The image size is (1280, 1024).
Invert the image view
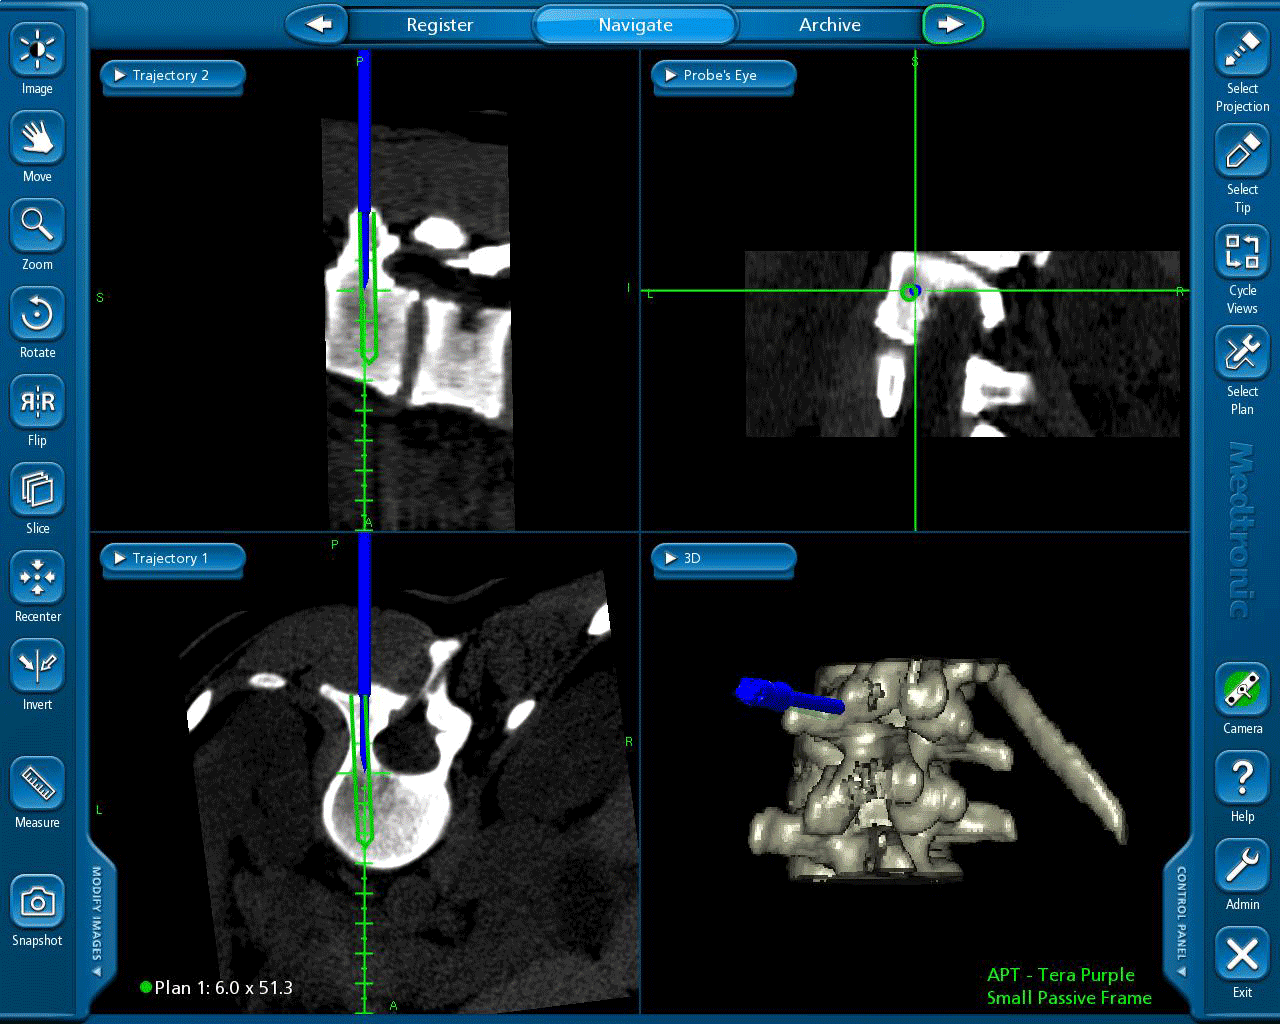pyautogui.click(x=37, y=666)
